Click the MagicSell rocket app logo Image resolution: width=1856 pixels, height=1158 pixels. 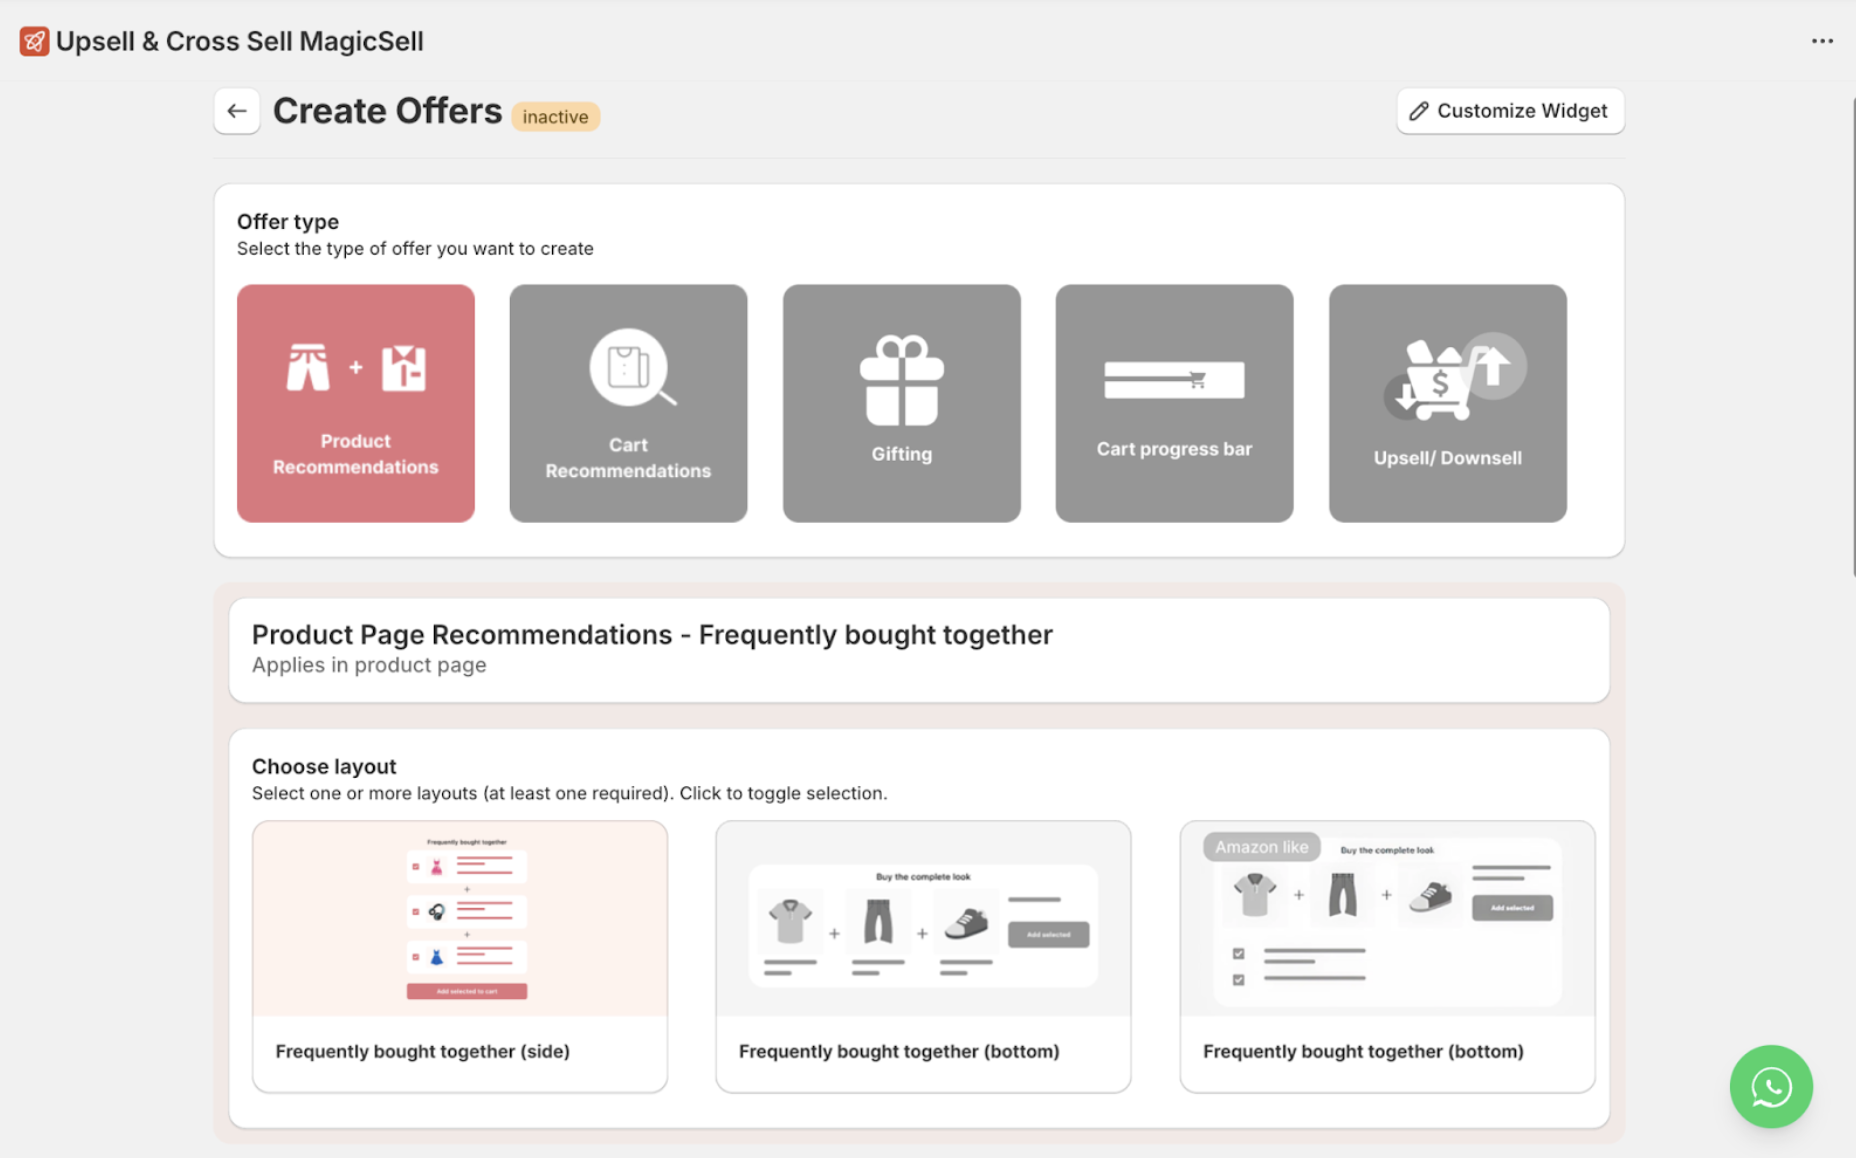click(x=34, y=41)
